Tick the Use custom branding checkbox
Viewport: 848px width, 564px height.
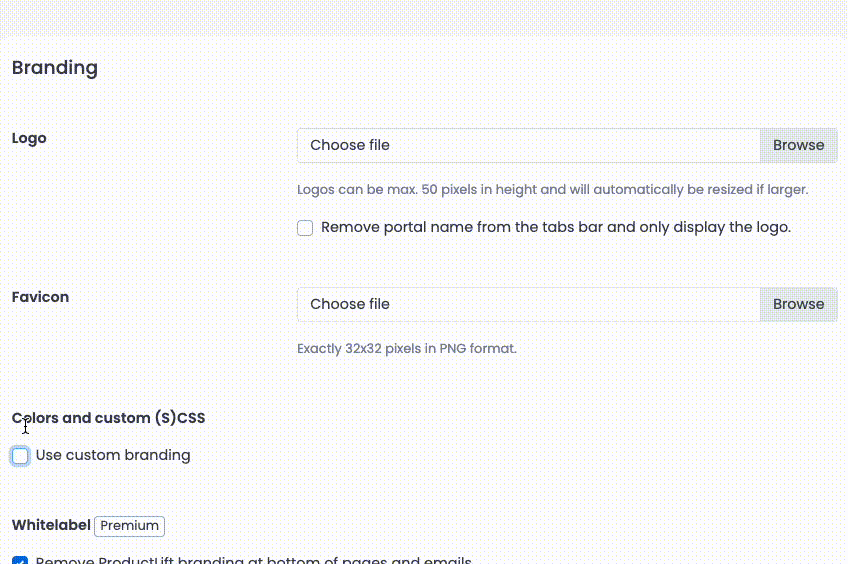coord(20,456)
